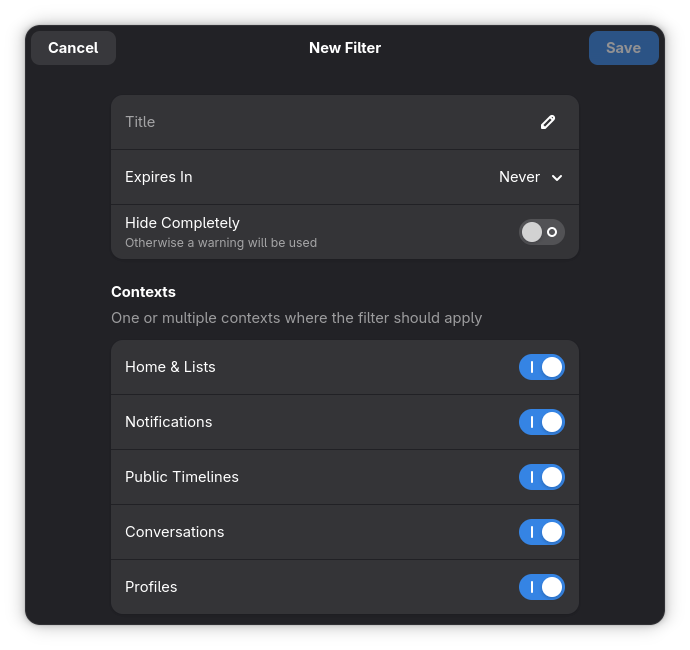
Task: Turn off the Profiles context switch
Action: tap(542, 587)
